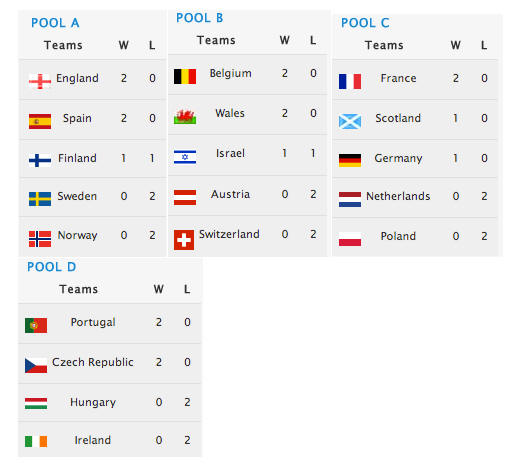Click the W column header in Pool A
Screen dimensions: 516x468
(124, 45)
